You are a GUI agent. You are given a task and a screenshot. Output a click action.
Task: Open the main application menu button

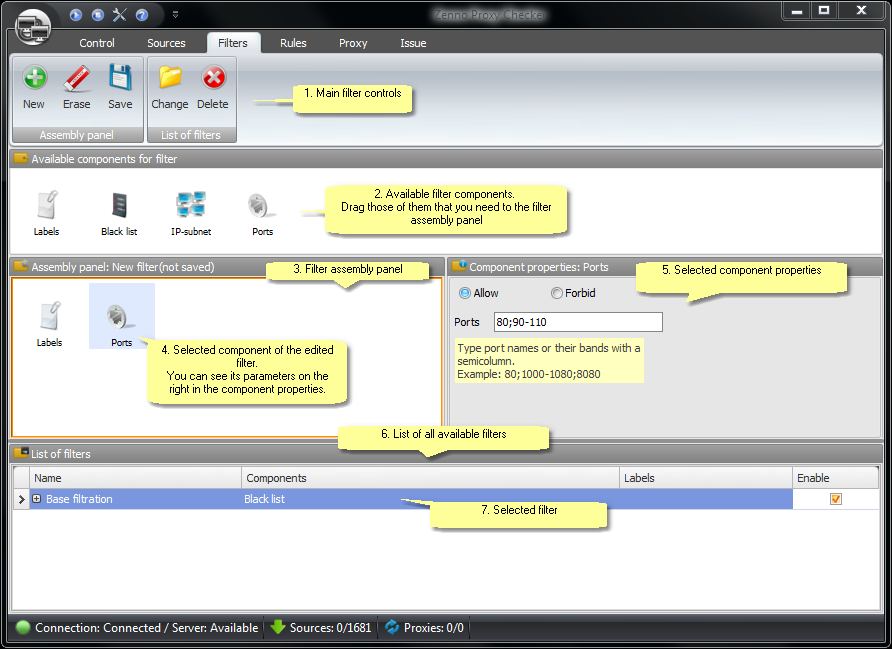[32, 25]
